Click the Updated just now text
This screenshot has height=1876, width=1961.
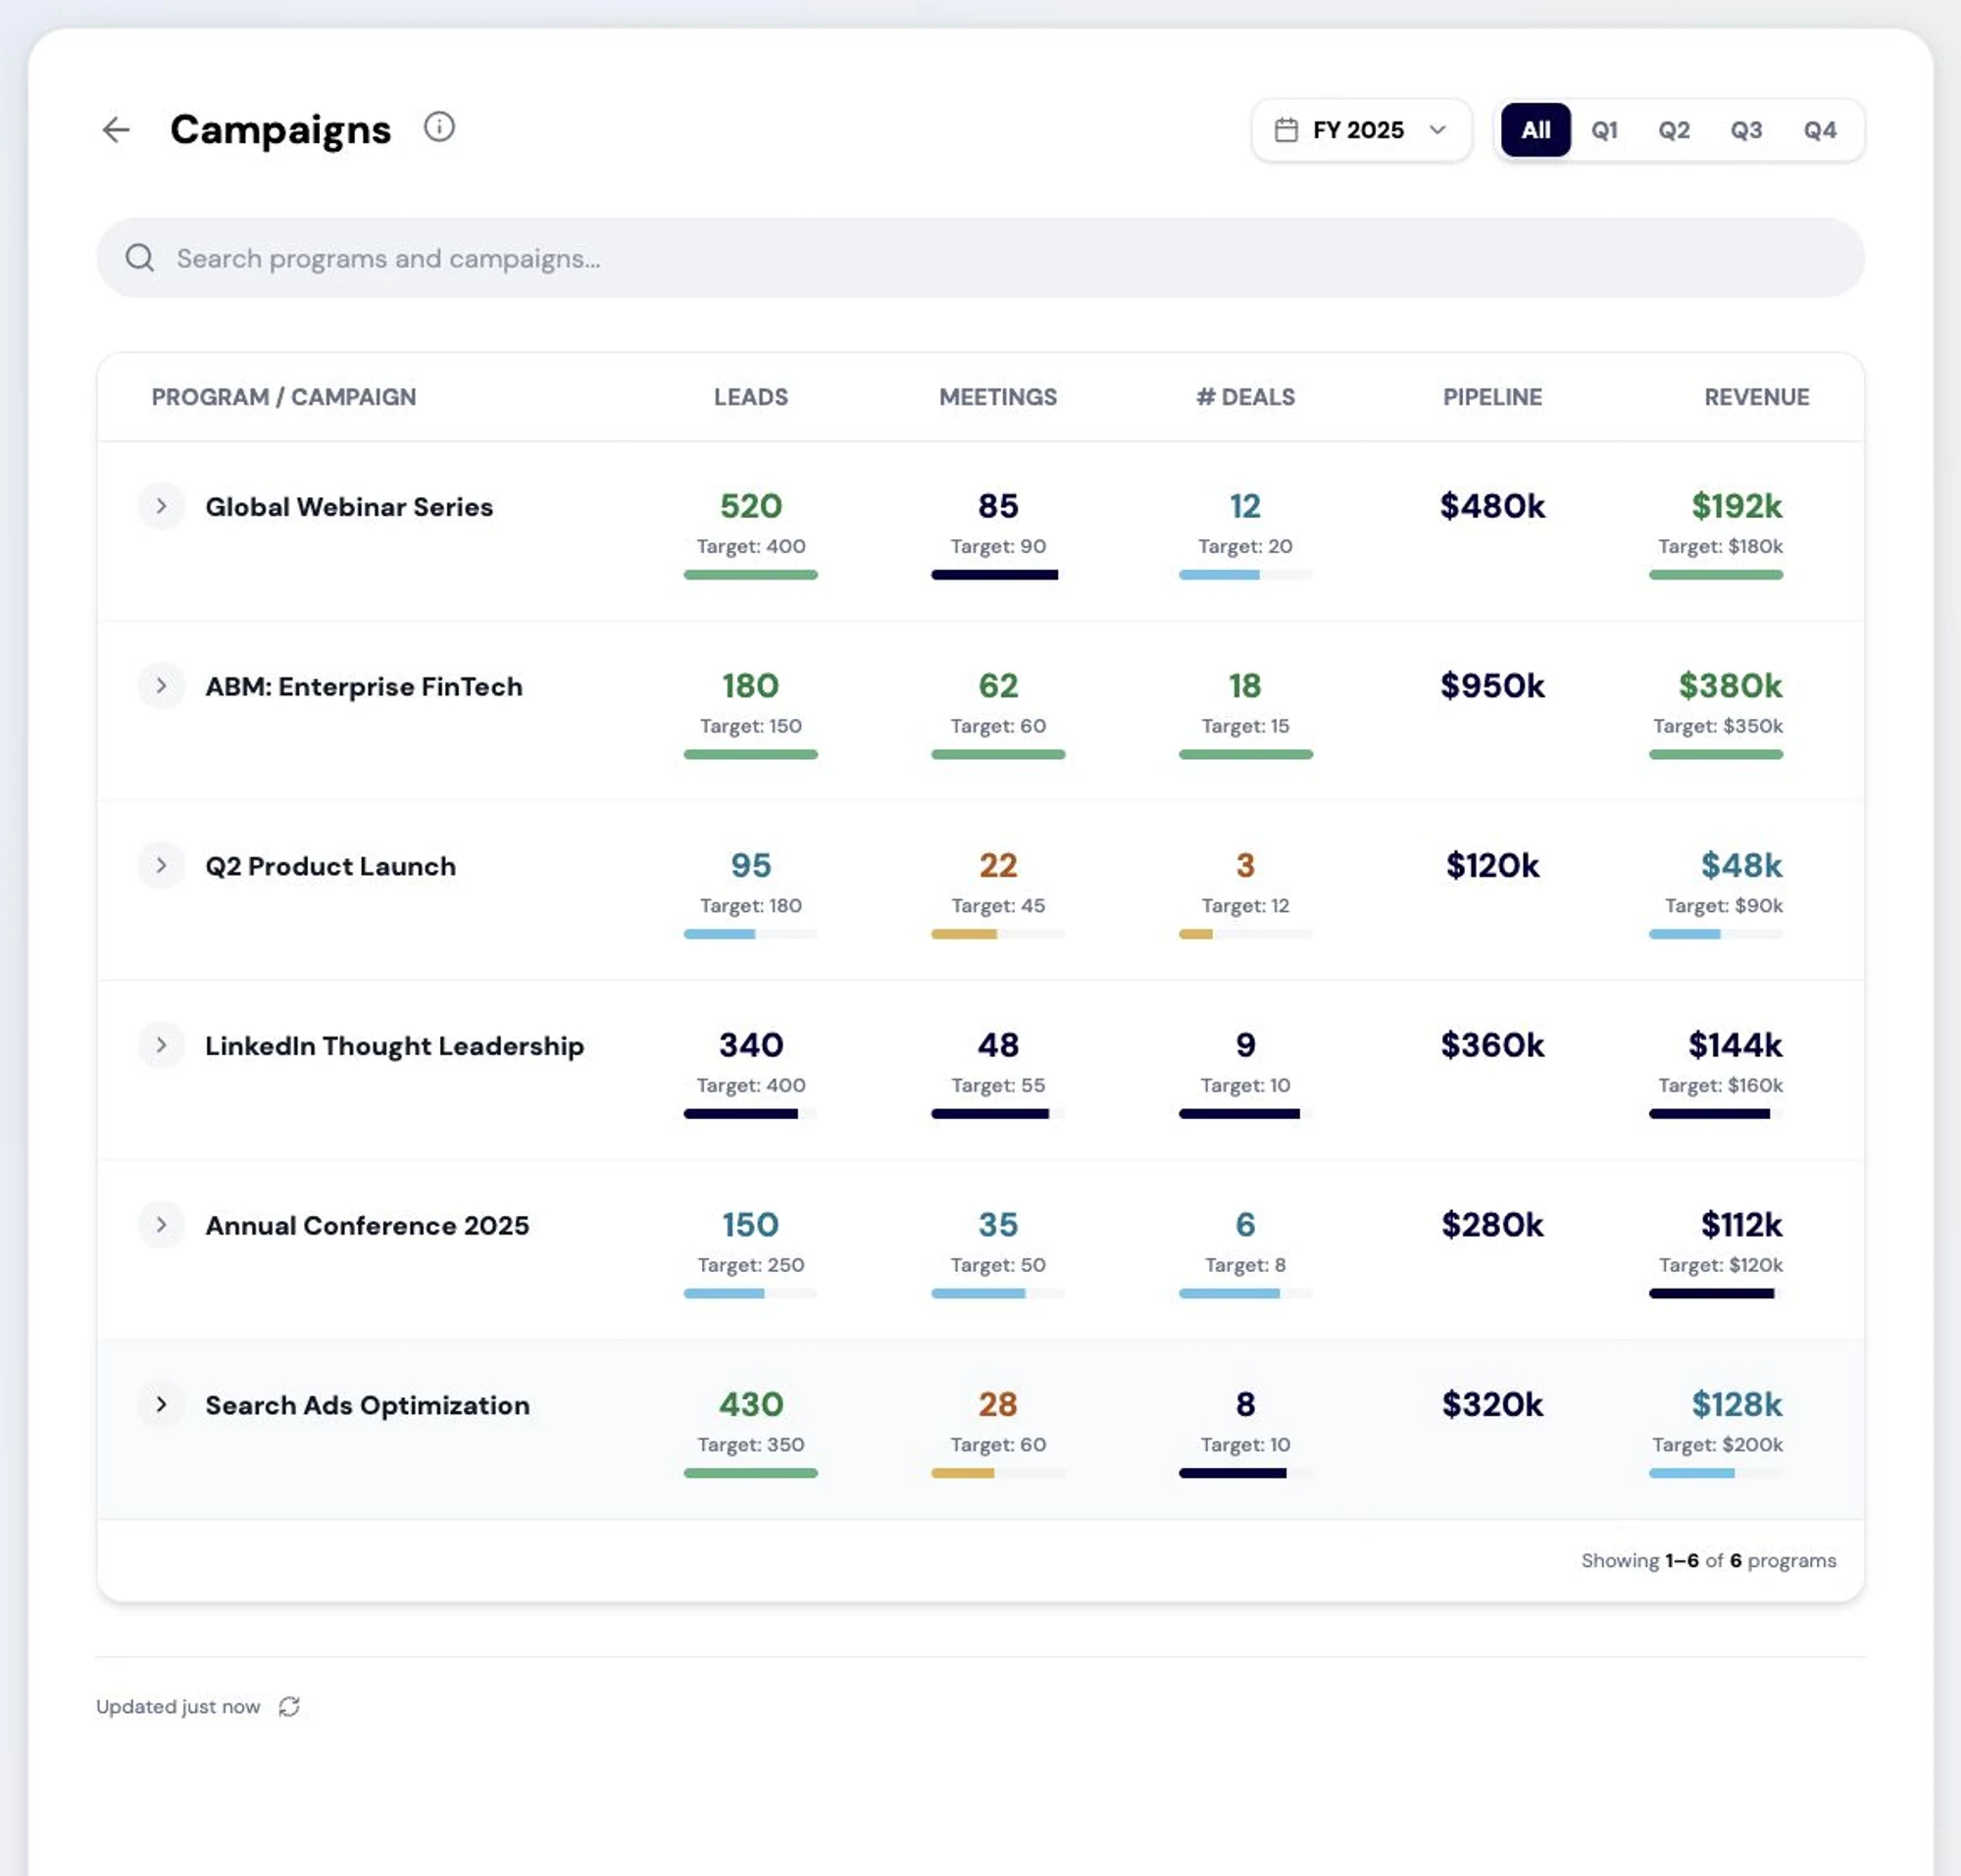178,1707
